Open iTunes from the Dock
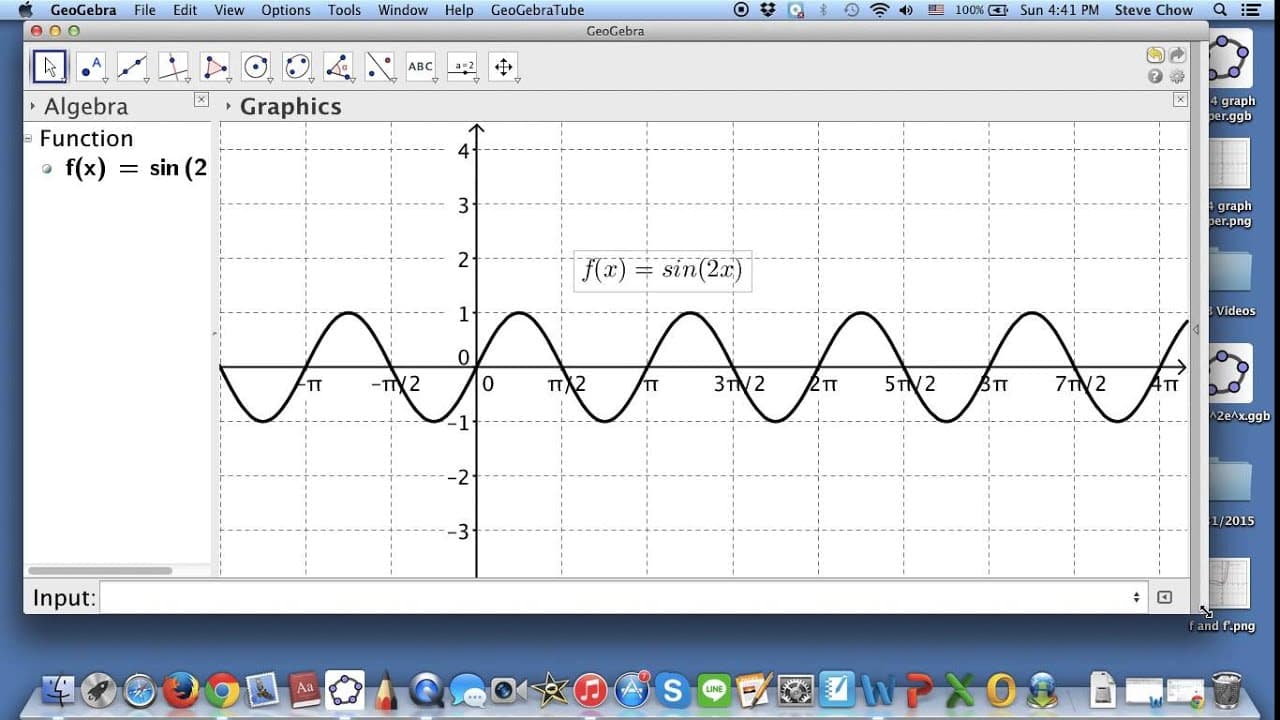1280x720 pixels. coord(590,689)
